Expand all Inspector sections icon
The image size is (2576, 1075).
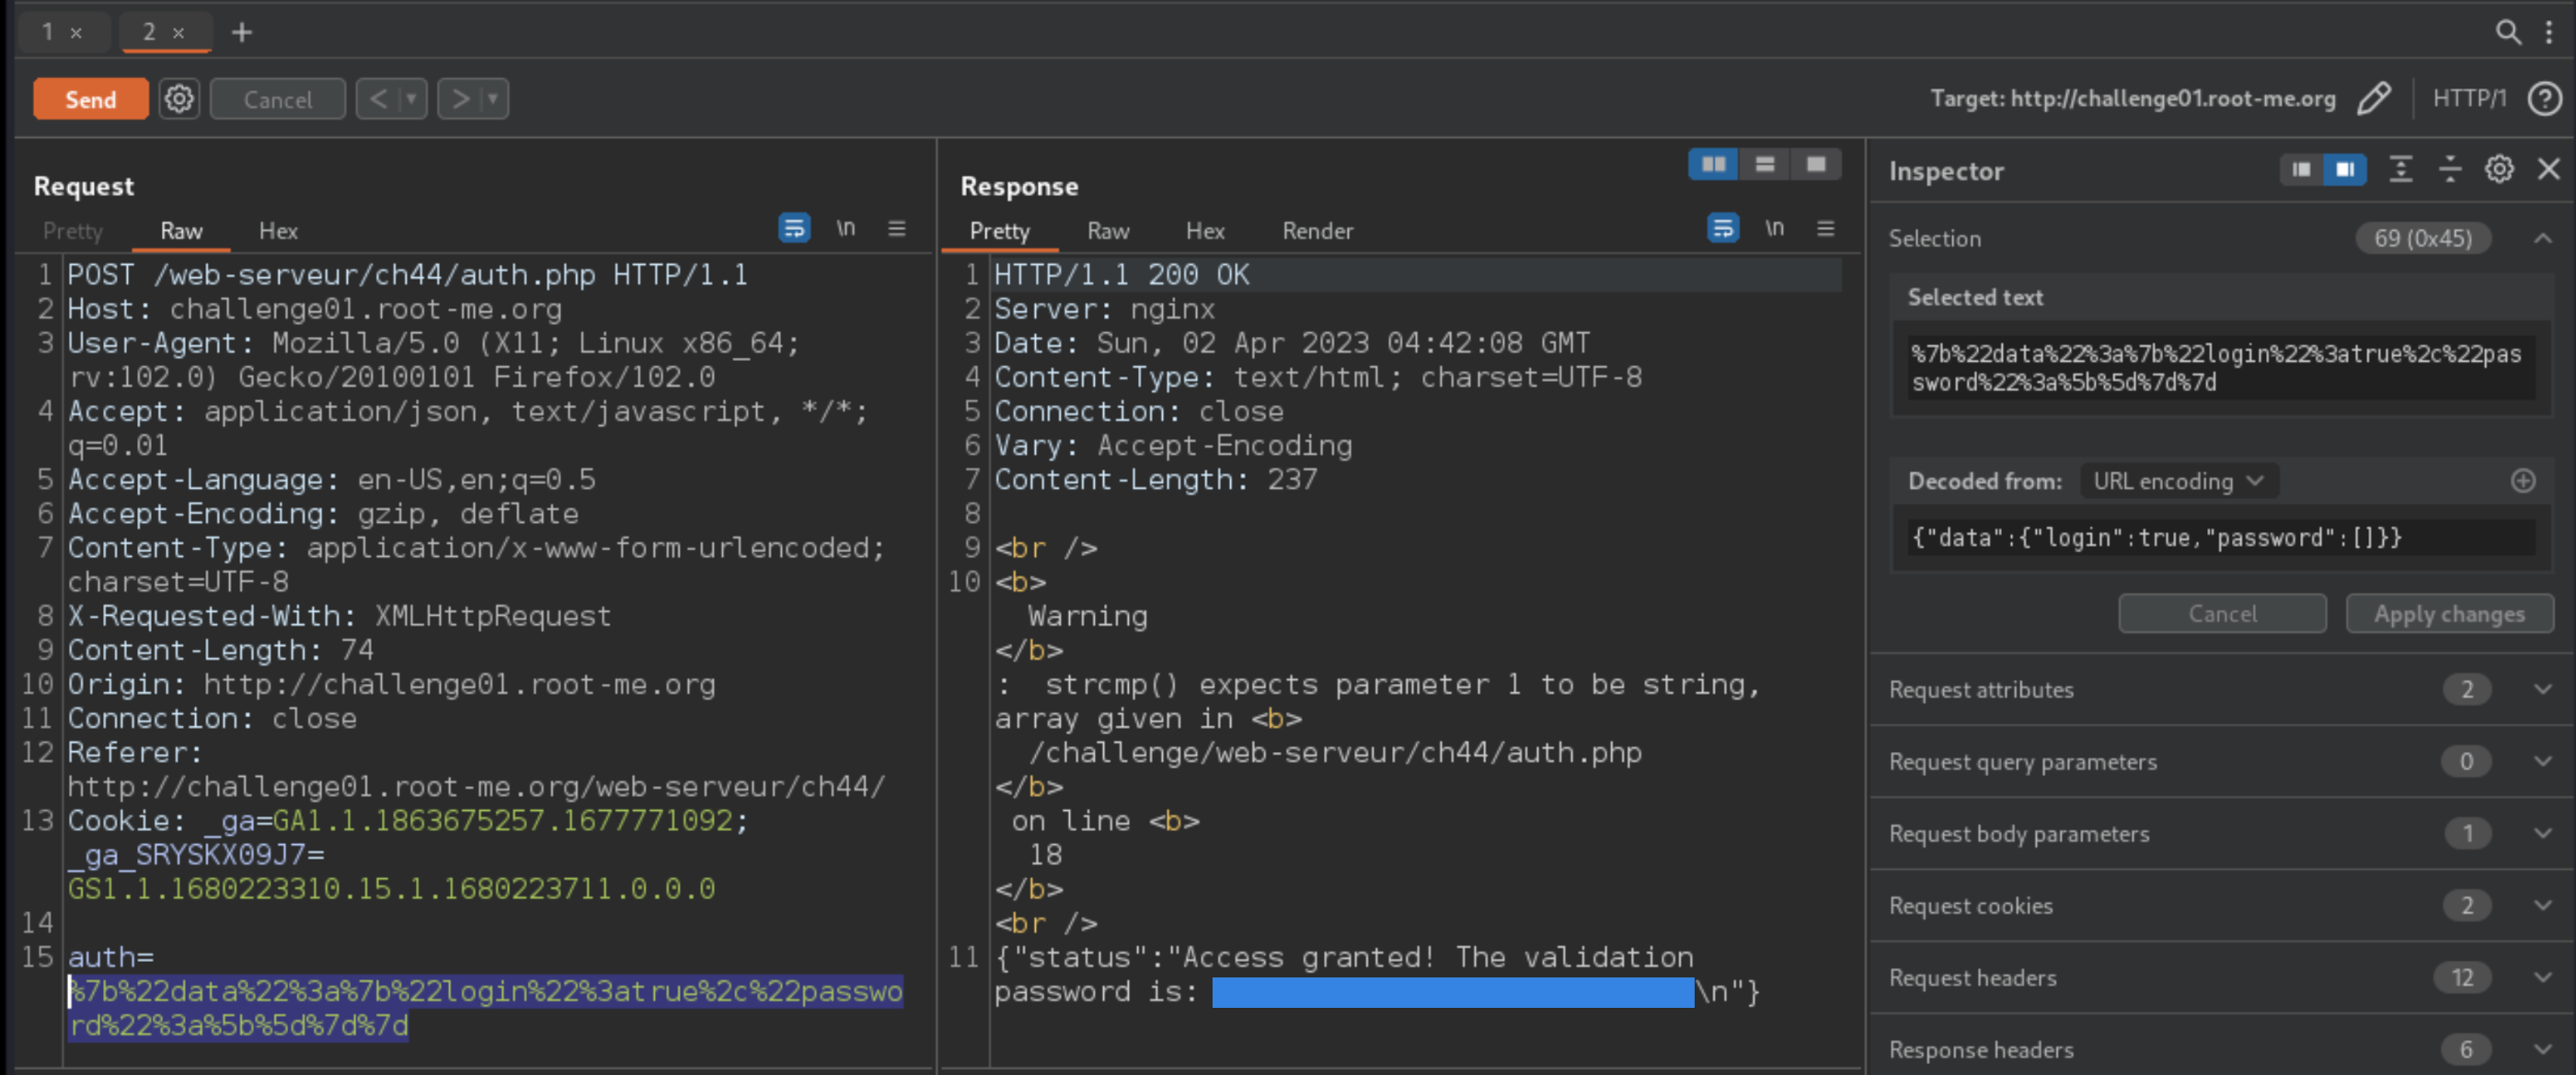point(2400,169)
